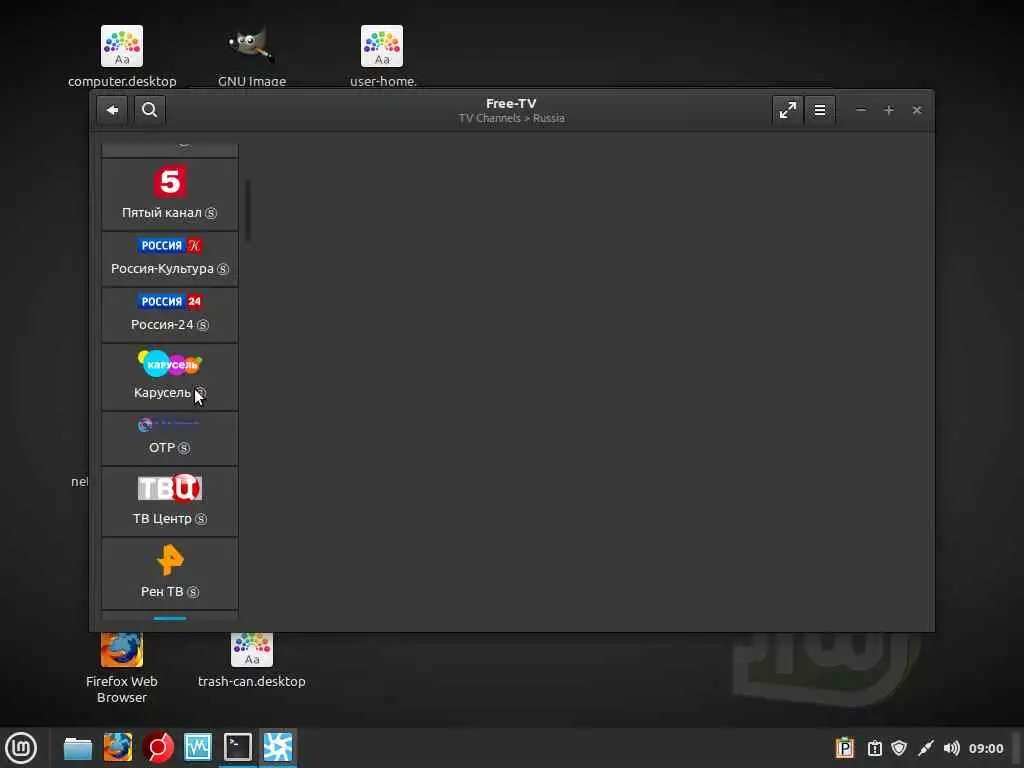
Task: Select the Пятый канал channel logo
Action: point(170,182)
